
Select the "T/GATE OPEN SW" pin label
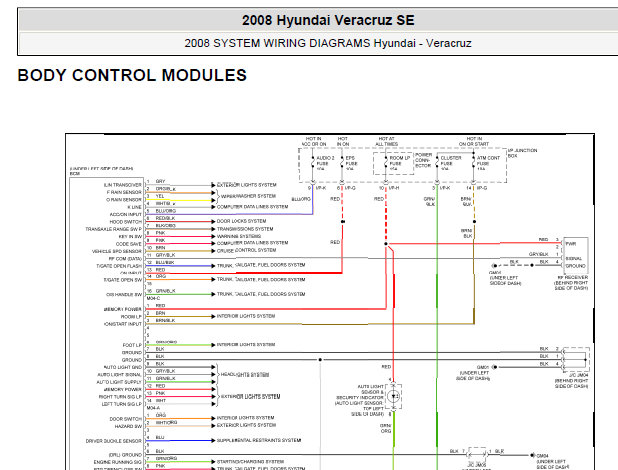click(x=122, y=280)
